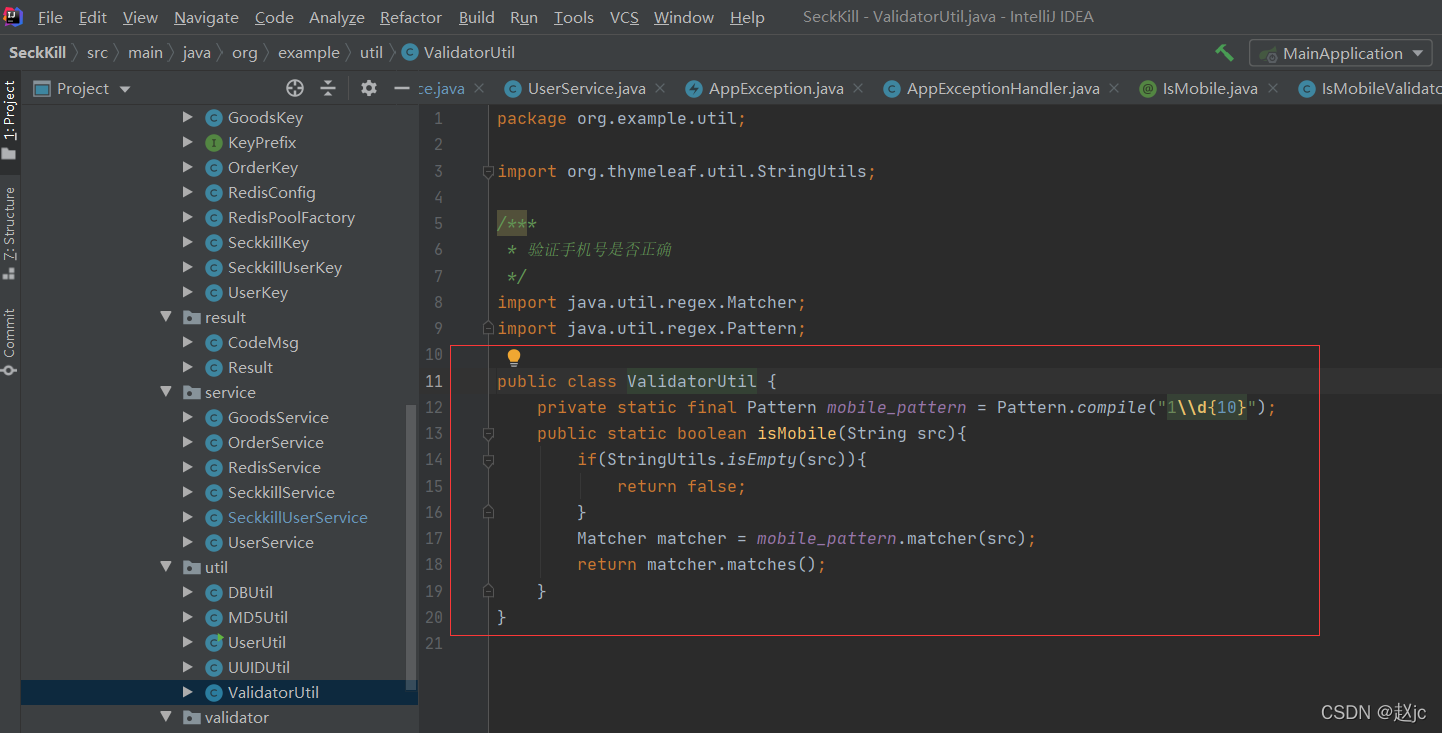Expand the CodeMsg class node
This screenshot has height=733, width=1442.
pos(188,342)
